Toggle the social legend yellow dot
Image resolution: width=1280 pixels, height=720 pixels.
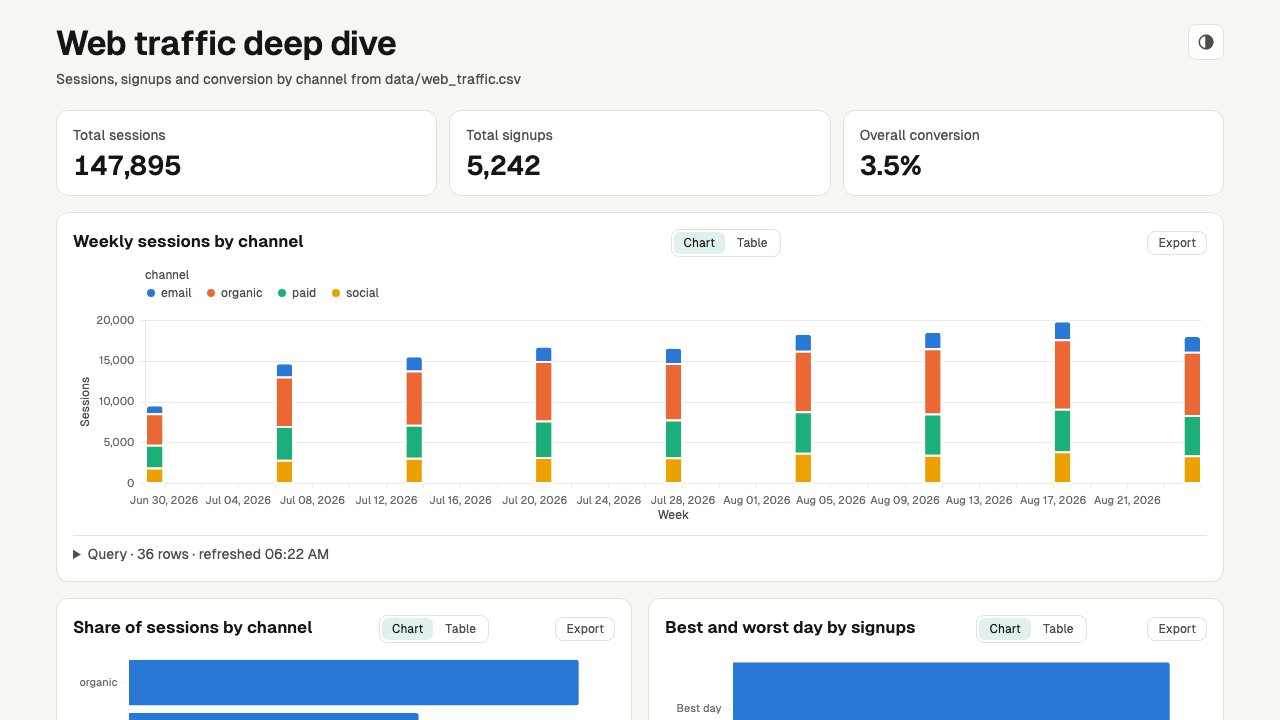(x=336, y=293)
